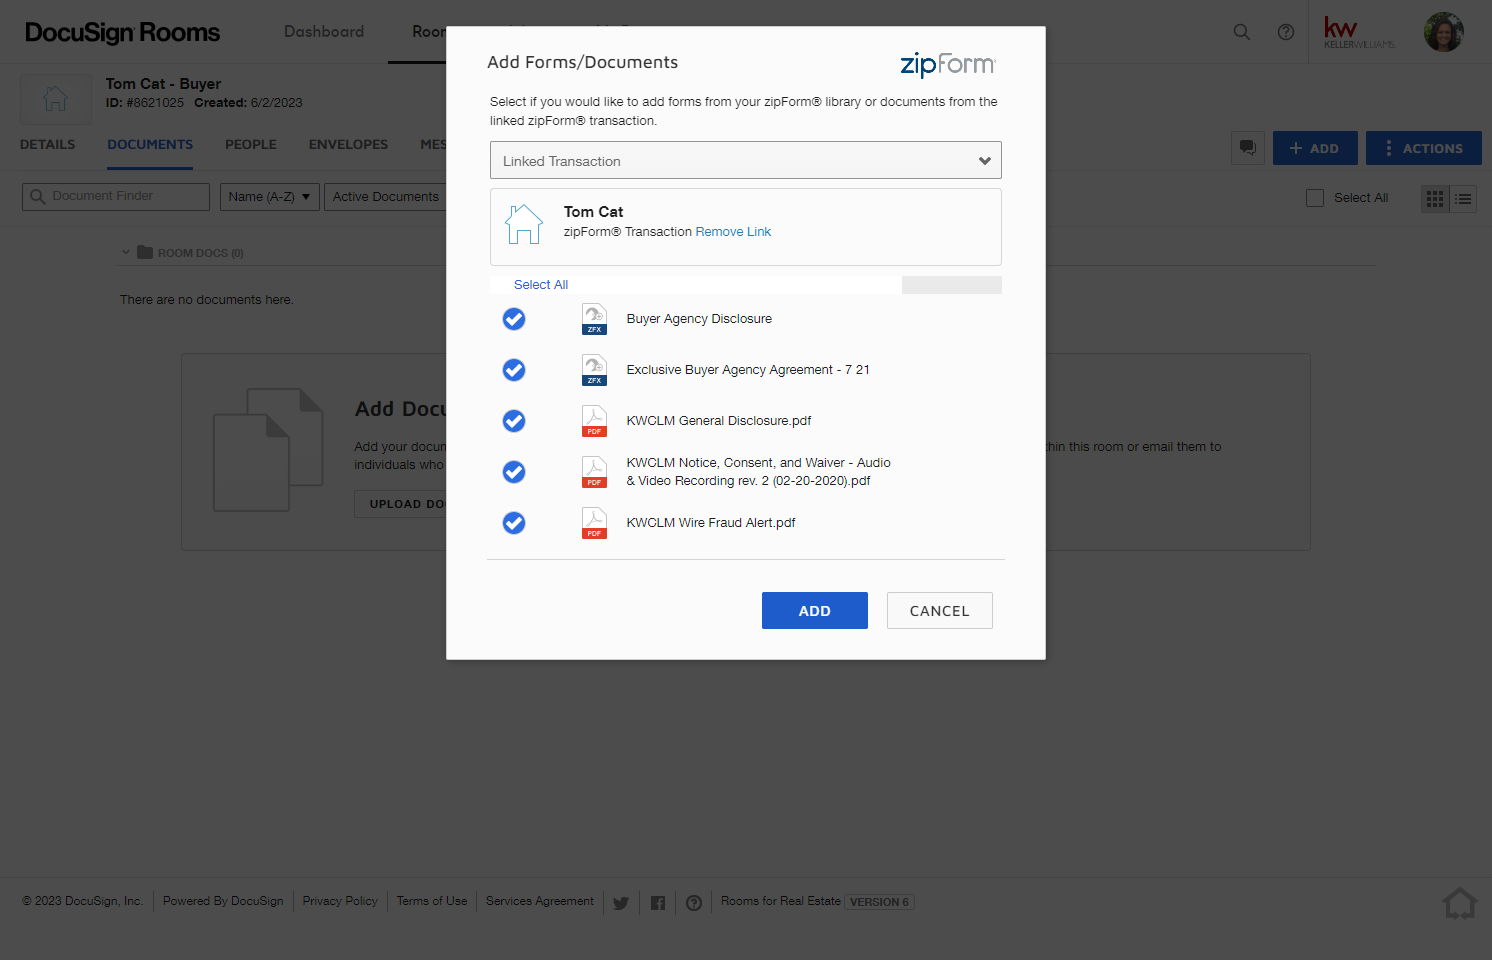This screenshot has height=960, width=1492.
Task: Open the Twitter icon in footer
Action: [x=620, y=903]
